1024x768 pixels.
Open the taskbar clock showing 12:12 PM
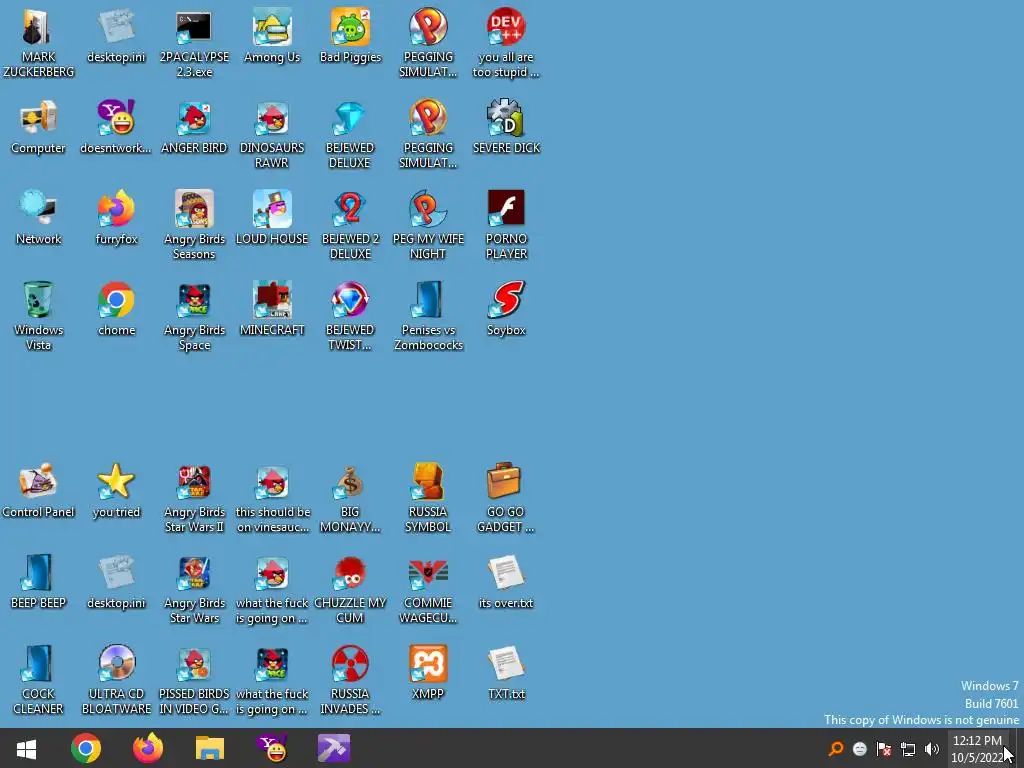[x=978, y=749]
